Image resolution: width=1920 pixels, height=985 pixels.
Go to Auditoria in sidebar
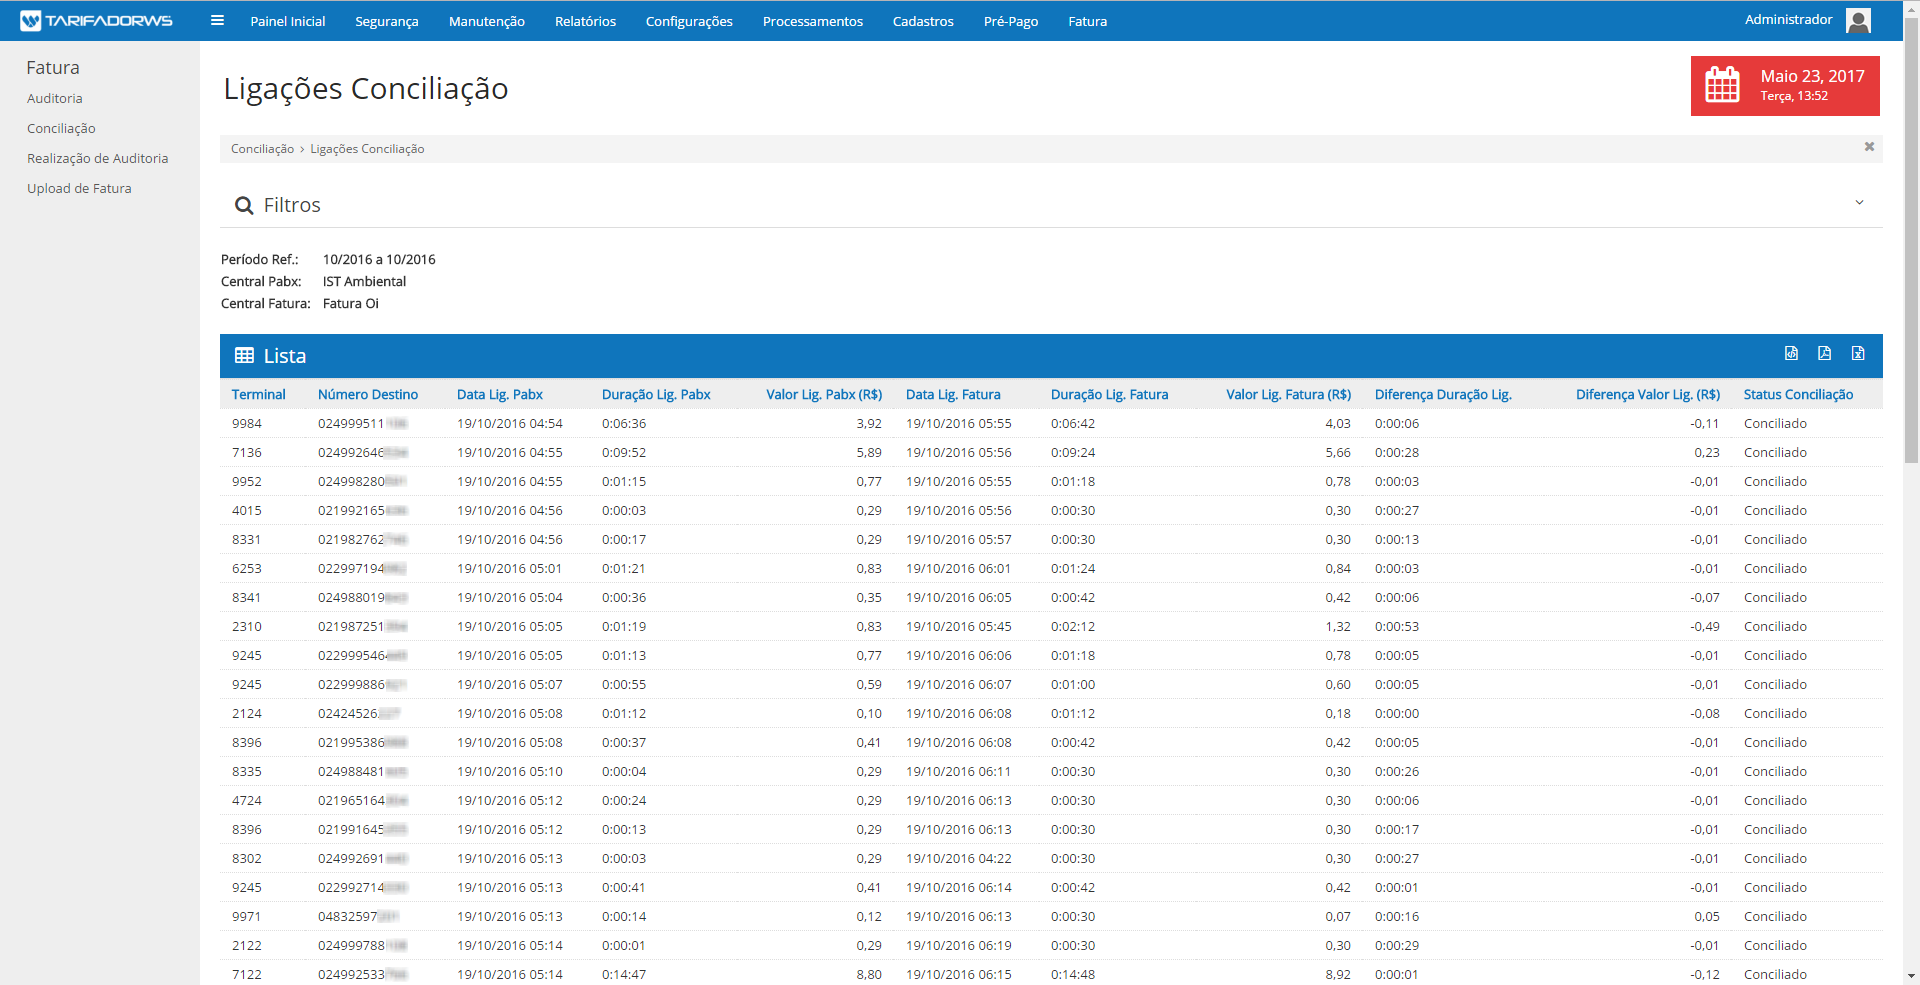pos(55,98)
